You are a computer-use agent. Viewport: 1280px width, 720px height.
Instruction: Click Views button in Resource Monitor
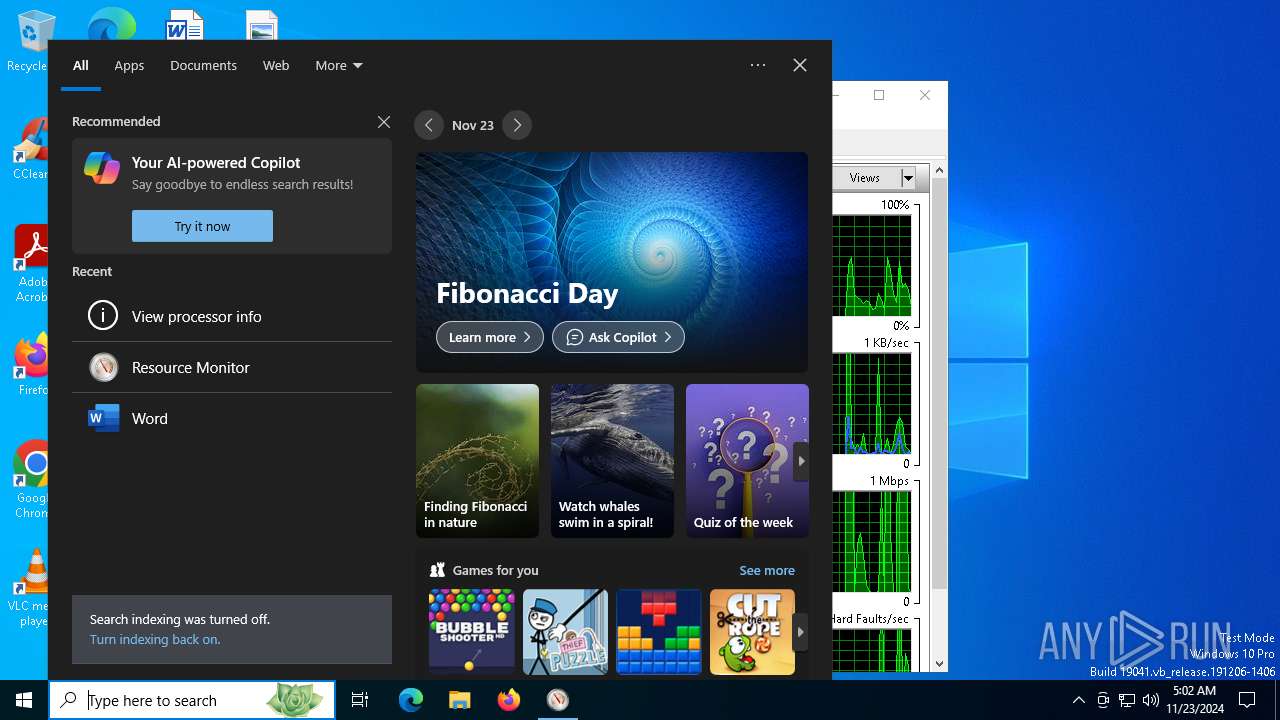(x=865, y=178)
